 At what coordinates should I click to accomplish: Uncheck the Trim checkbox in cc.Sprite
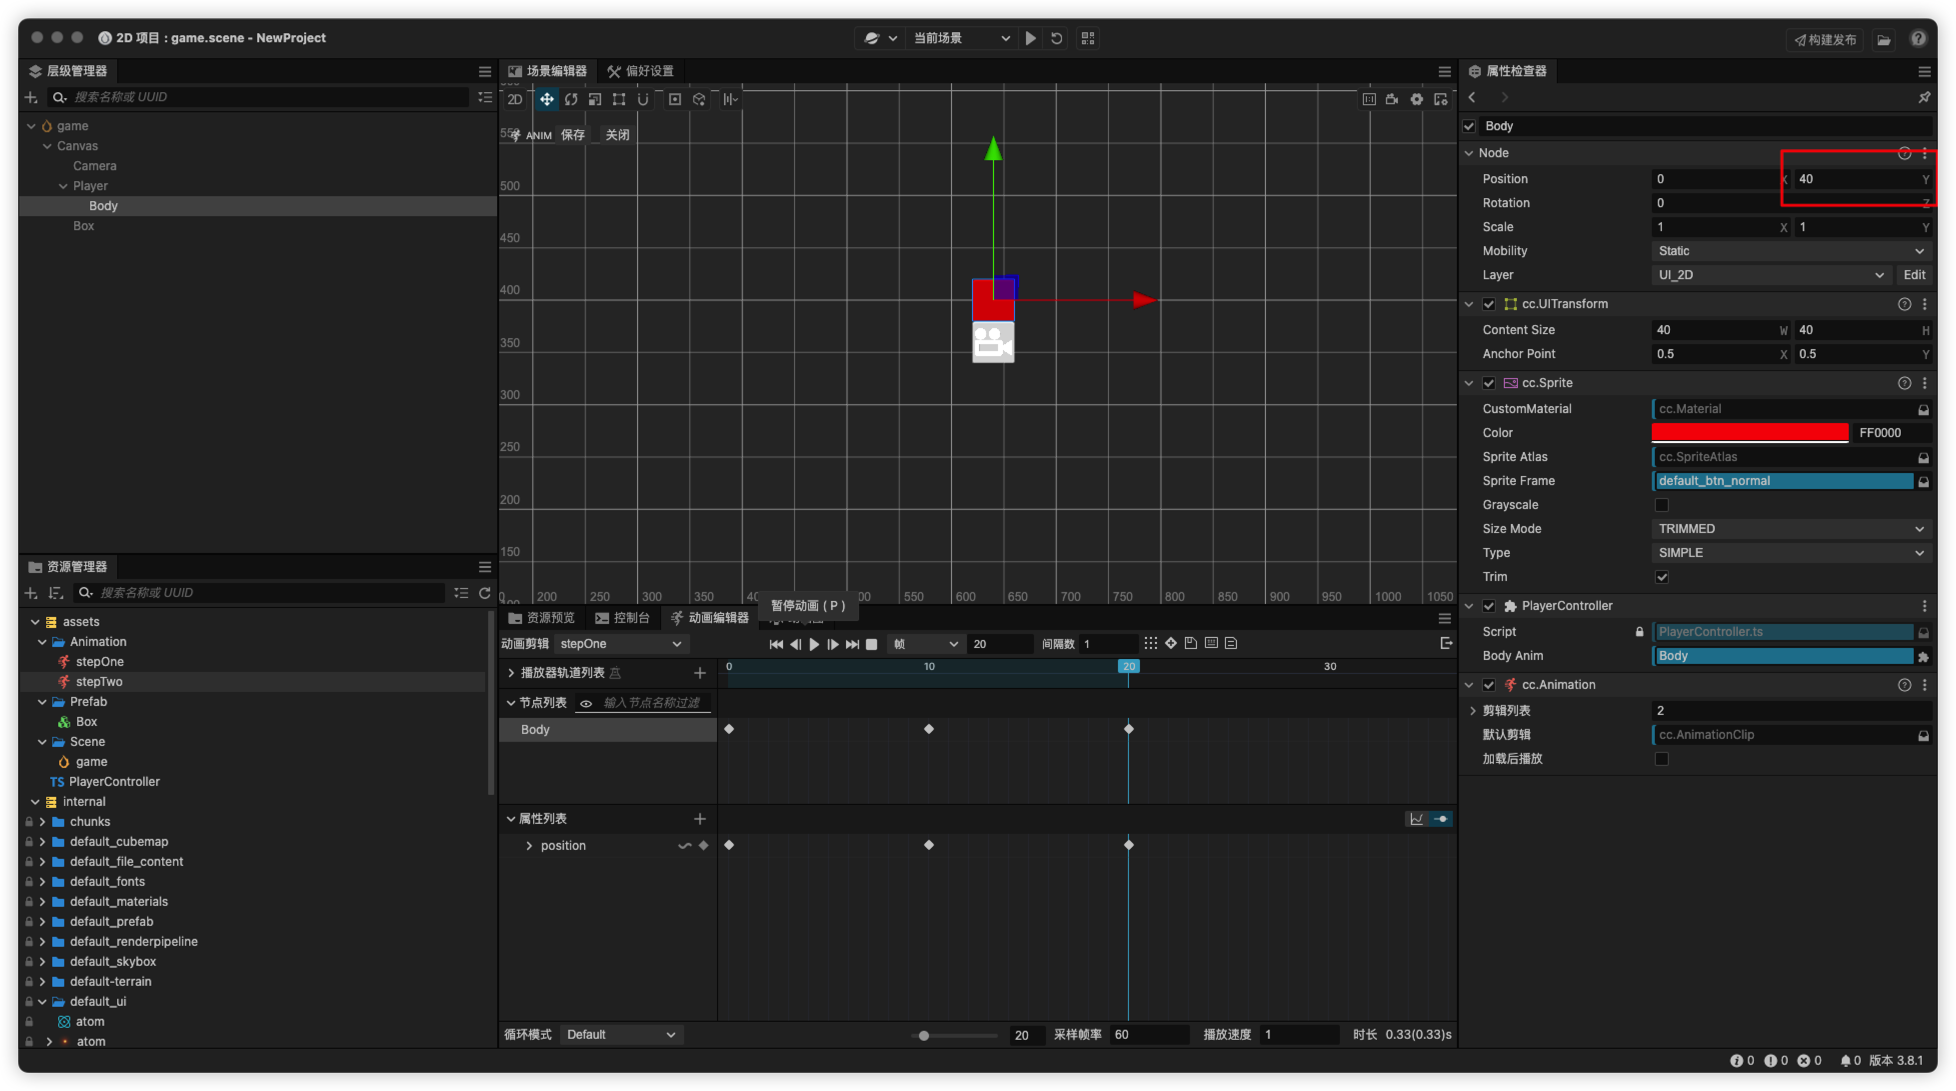tap(1662, 577)
